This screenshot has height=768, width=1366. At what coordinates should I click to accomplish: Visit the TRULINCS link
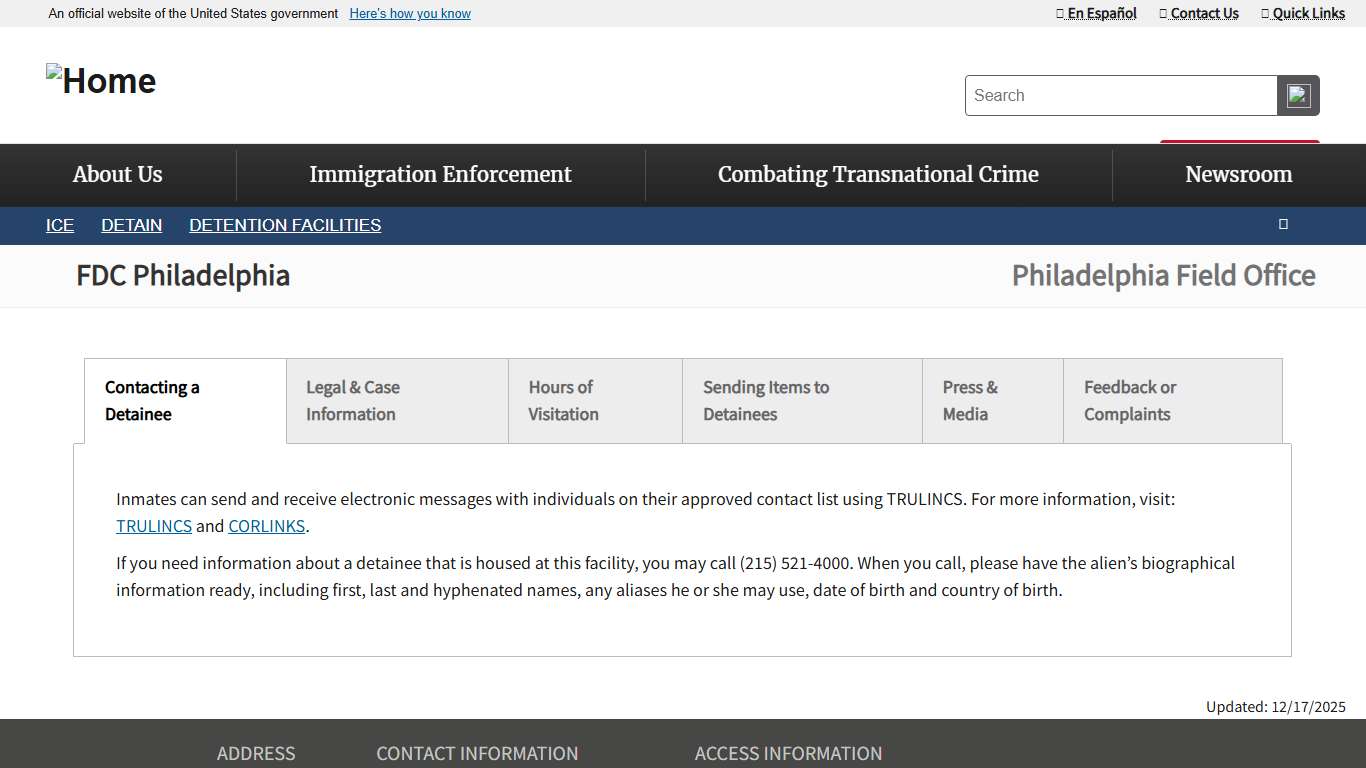(154, 527)
